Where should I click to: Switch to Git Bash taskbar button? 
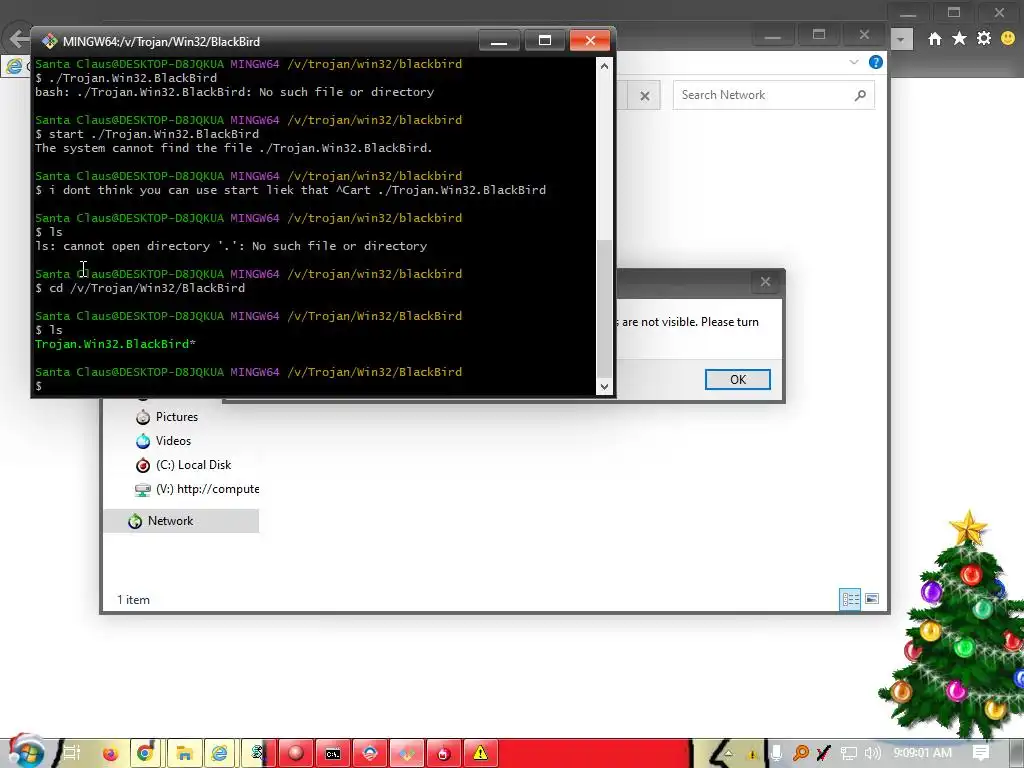[407, 754]
